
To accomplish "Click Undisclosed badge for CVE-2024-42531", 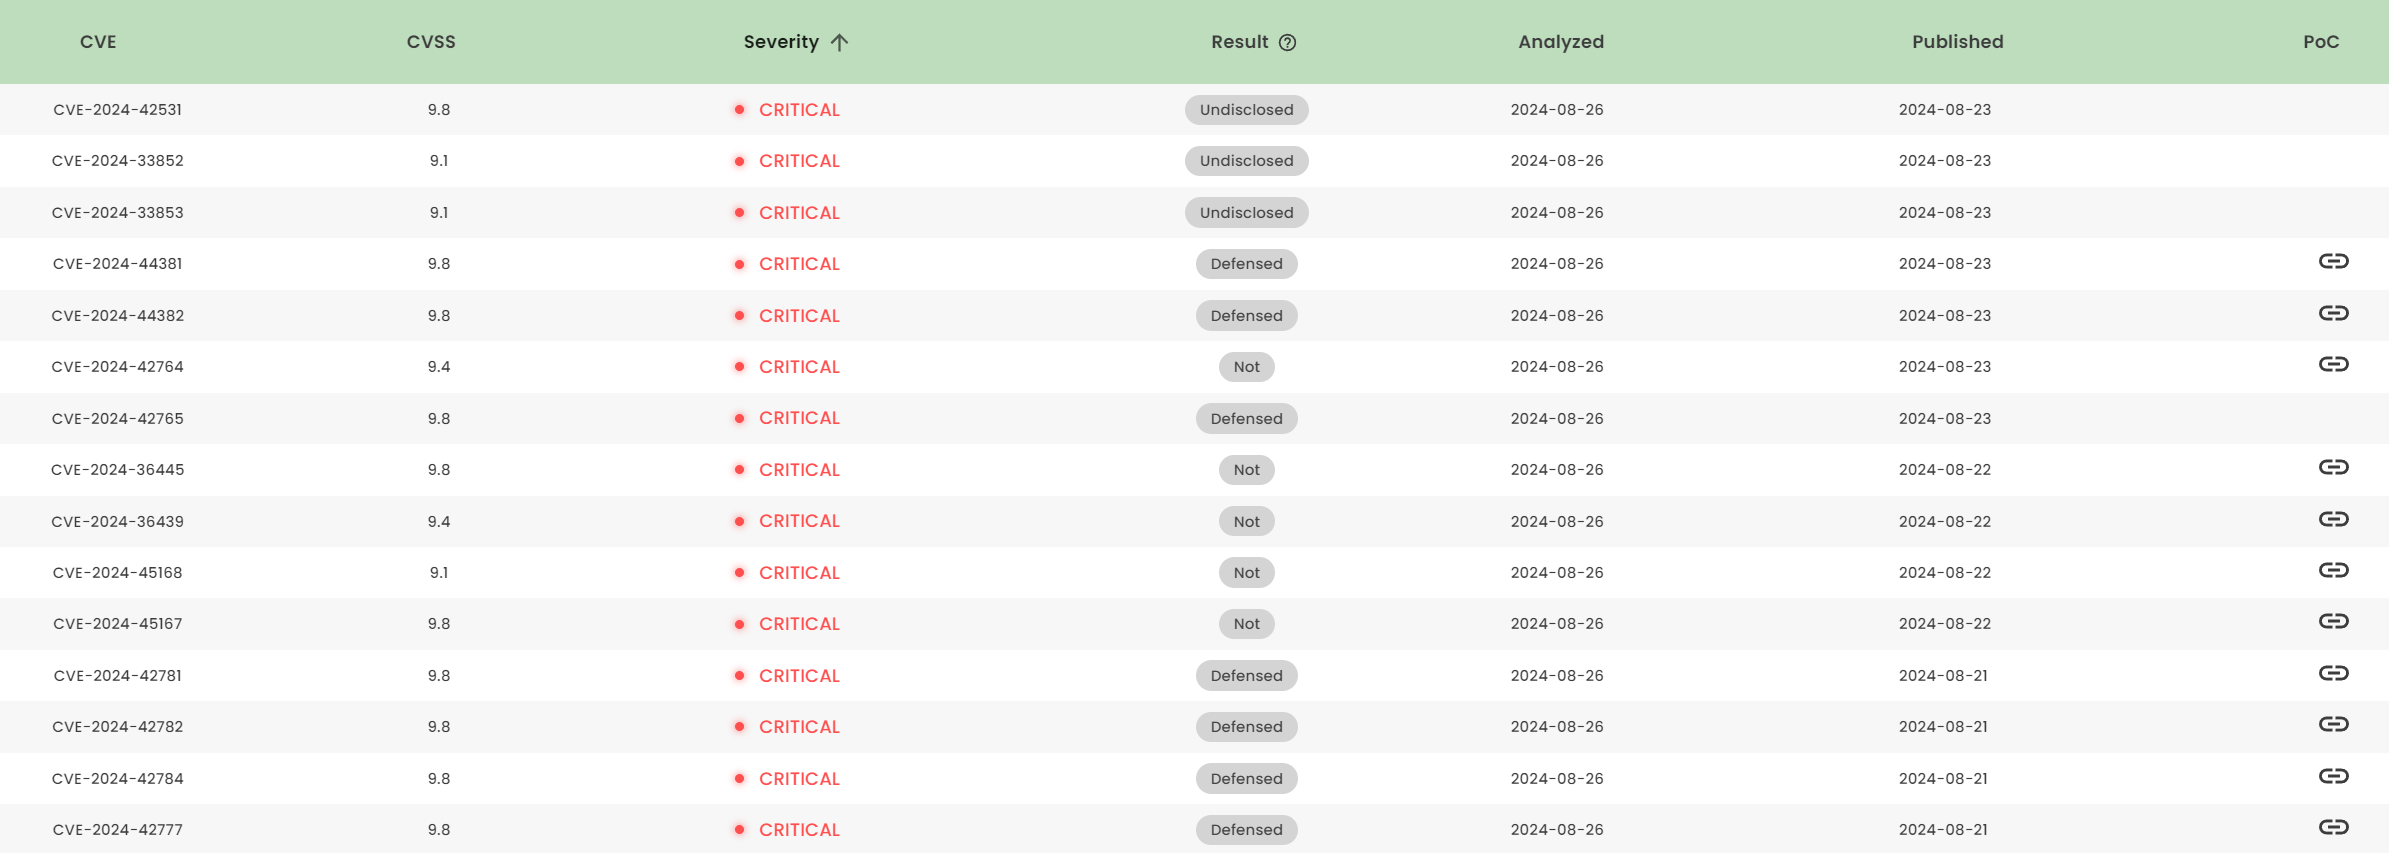I will 1246,110.
